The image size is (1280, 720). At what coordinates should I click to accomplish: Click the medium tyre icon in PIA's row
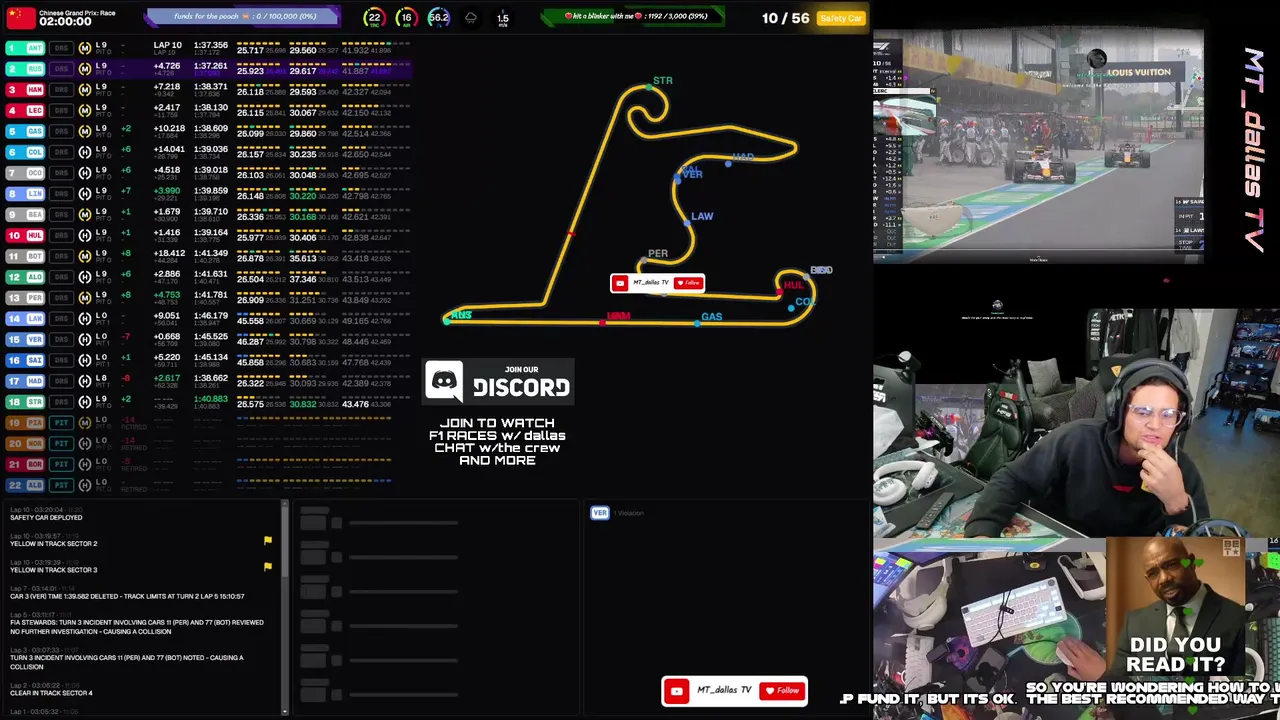[x=85, y=423]
